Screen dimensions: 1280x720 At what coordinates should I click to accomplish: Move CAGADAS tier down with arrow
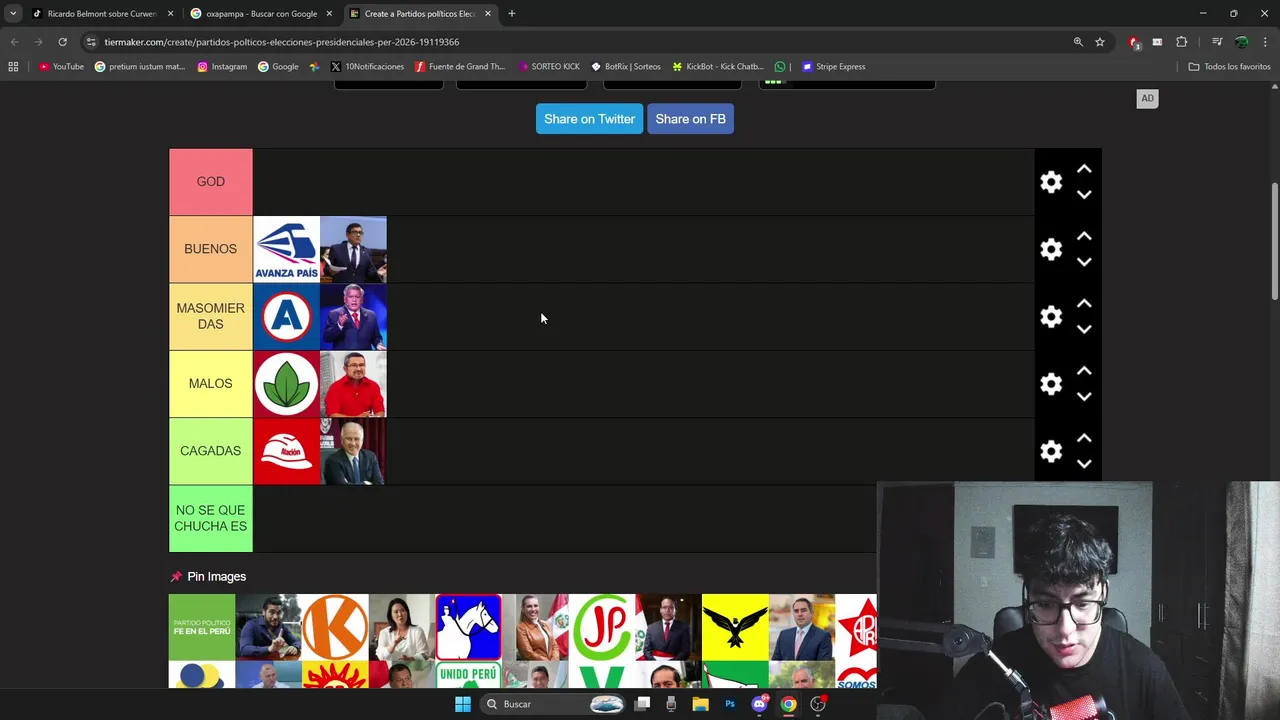point(1084,464)
